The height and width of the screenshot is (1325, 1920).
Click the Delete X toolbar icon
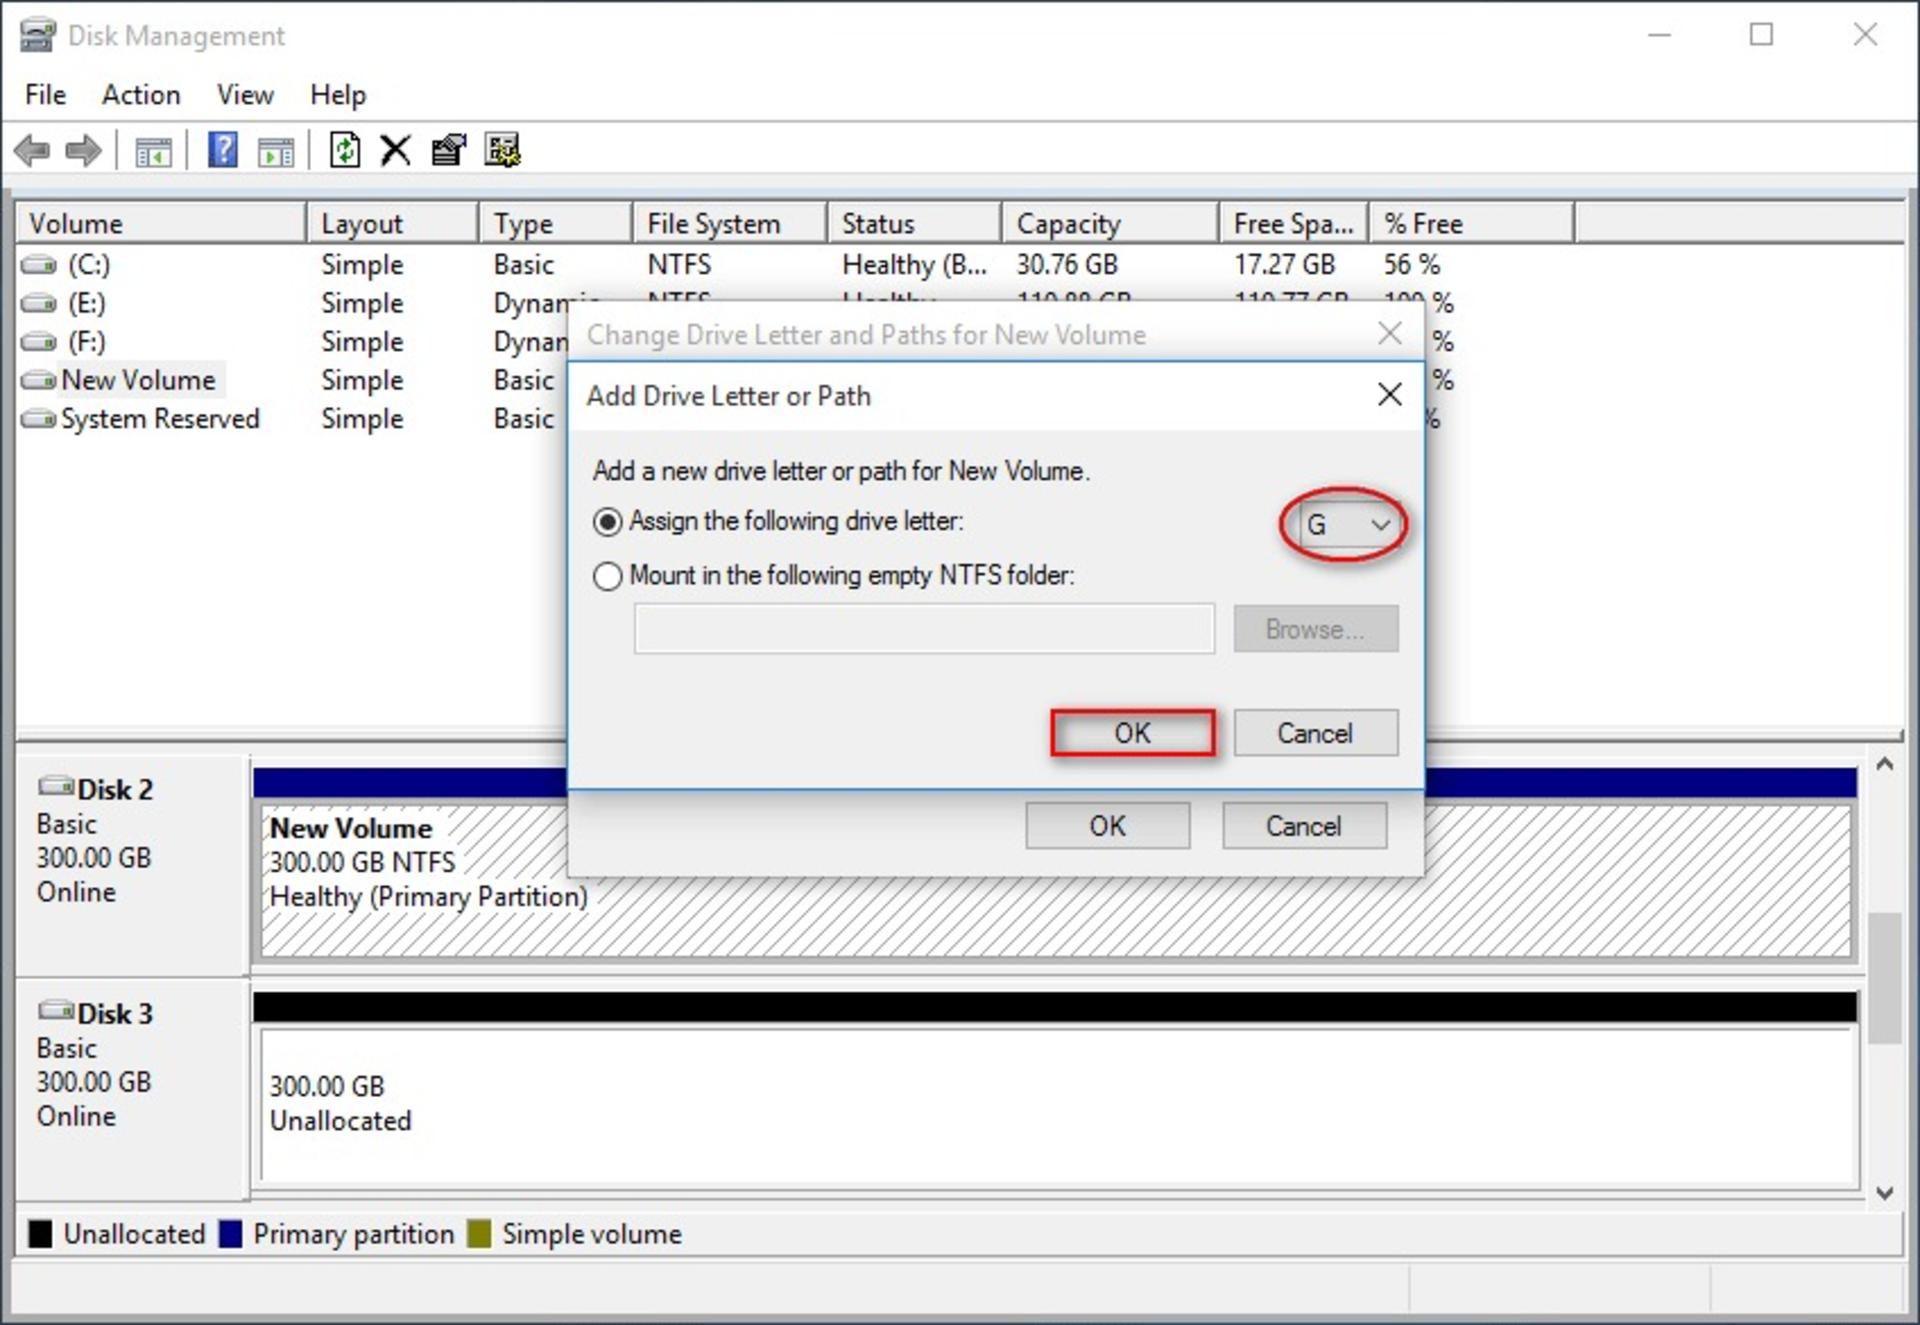(x=396, y=151)
